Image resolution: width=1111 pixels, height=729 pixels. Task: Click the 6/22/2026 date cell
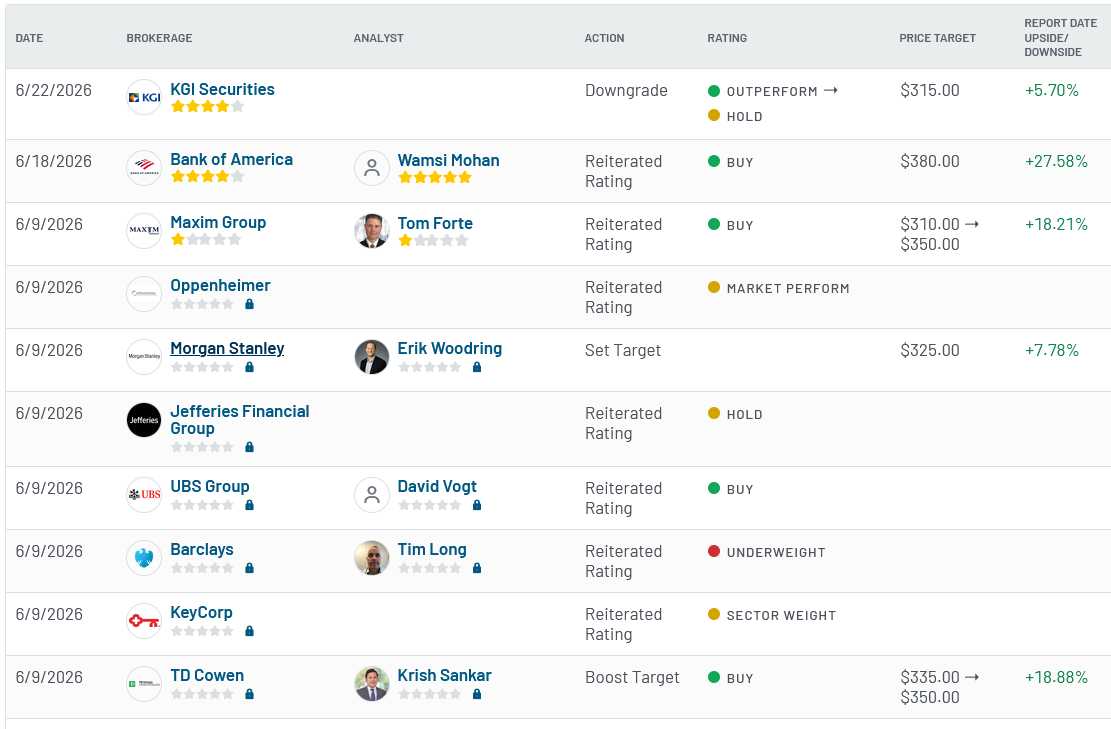54,91
